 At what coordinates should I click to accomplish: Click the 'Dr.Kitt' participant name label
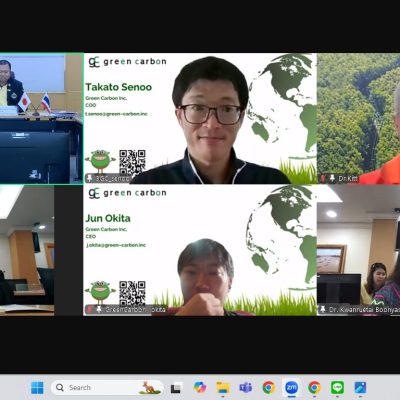click(348, 179)
